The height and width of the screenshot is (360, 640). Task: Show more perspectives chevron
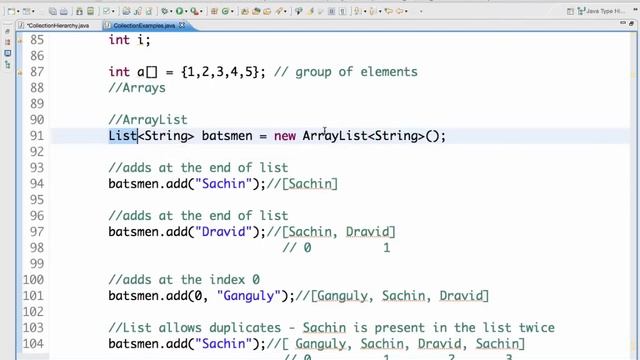(636, 9)
